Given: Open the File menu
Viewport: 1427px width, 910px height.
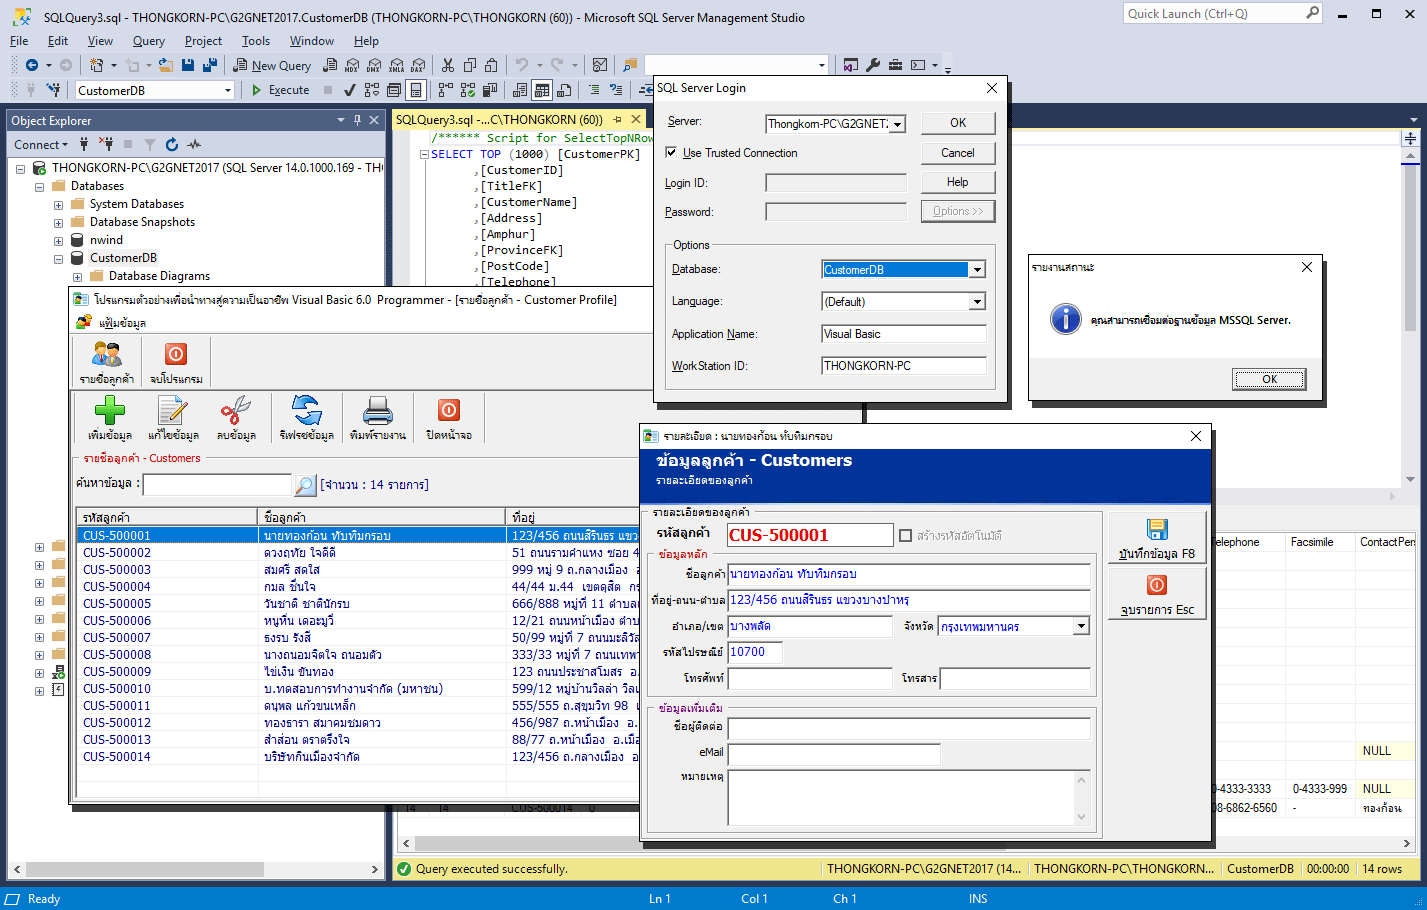Looking at the screenshot, I should pos(19,41).
